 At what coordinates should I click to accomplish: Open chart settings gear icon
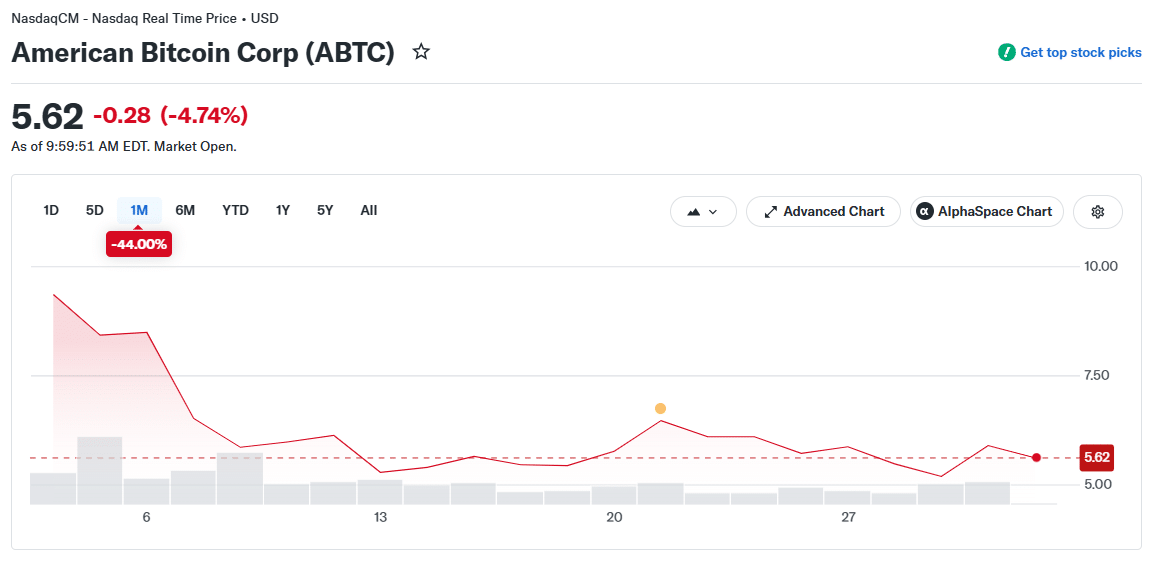point(1098,211)
